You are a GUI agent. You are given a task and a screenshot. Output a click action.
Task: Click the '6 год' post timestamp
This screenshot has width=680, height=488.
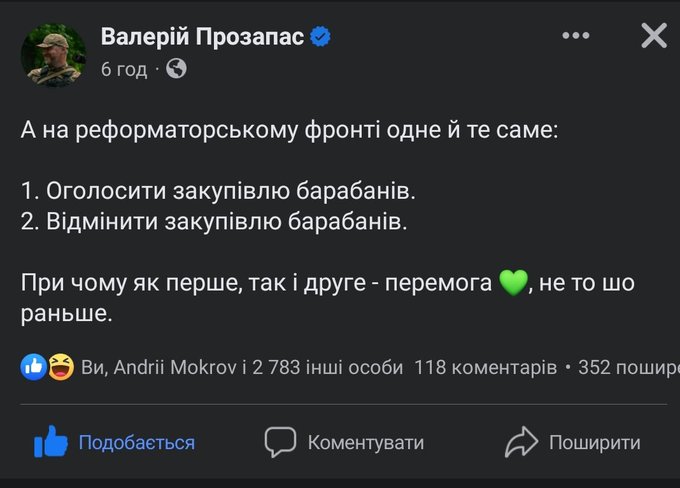pyautogui.click(x=123, y=69)
